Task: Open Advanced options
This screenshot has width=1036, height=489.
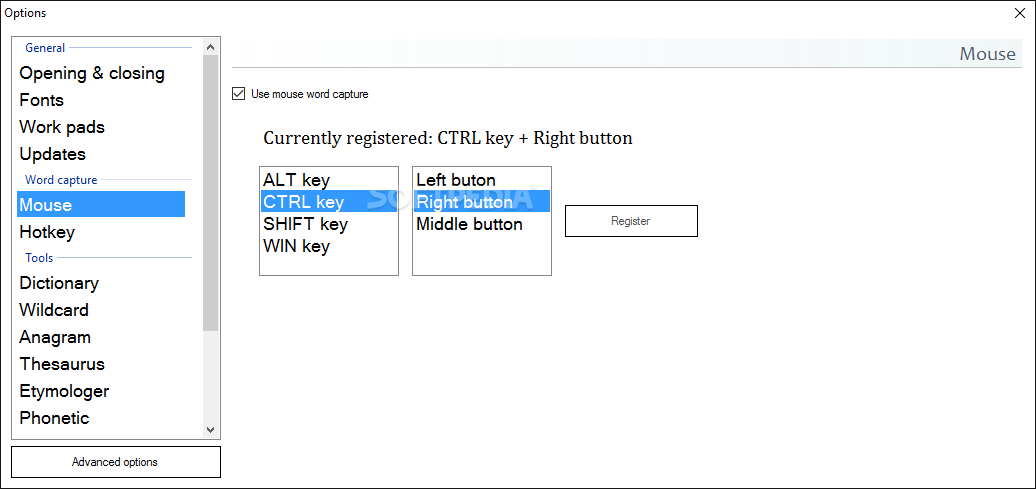Action: pos(115,462)
